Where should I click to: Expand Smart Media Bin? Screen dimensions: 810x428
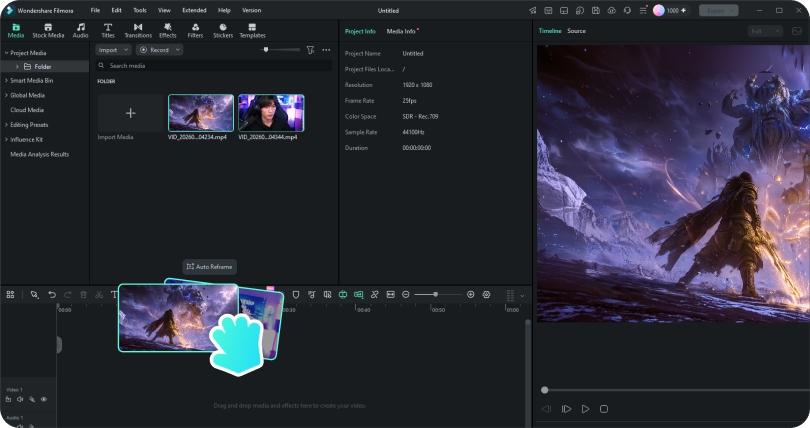[6, 81]
